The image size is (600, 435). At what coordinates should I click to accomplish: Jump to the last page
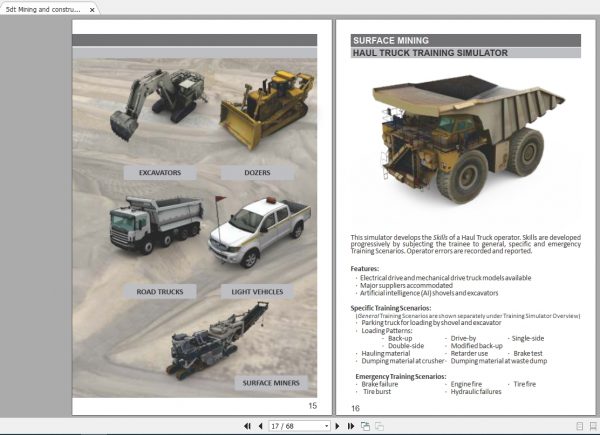click(x=351, y=426)
